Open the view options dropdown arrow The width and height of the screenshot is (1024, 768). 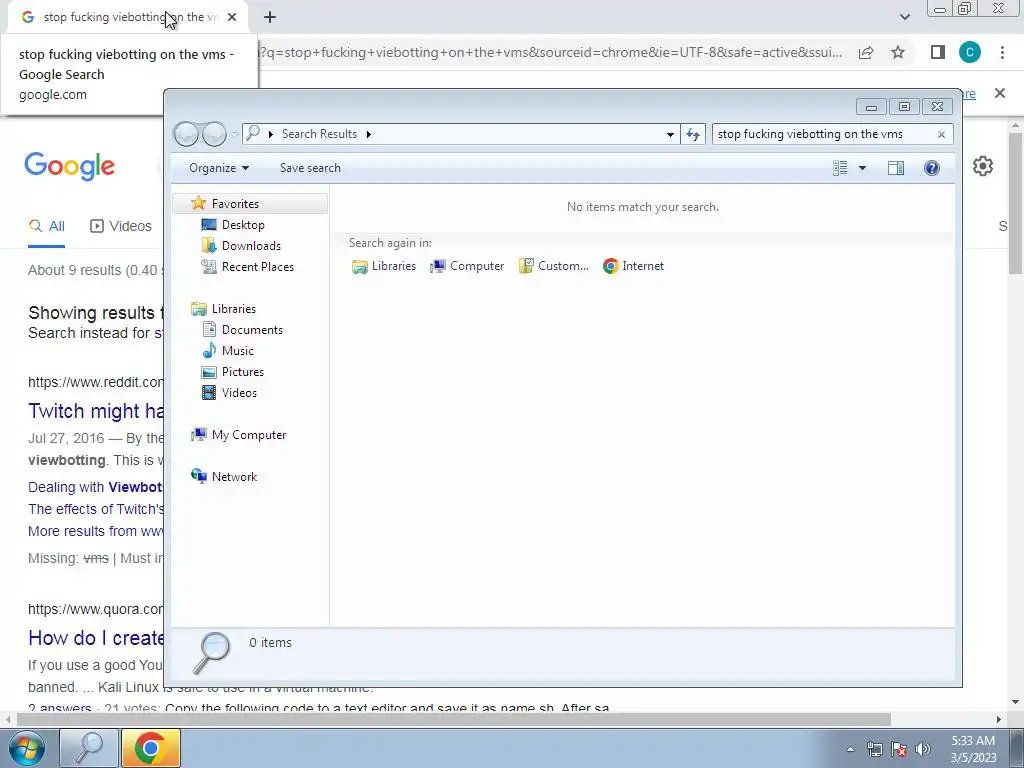[x=862, y=168]
